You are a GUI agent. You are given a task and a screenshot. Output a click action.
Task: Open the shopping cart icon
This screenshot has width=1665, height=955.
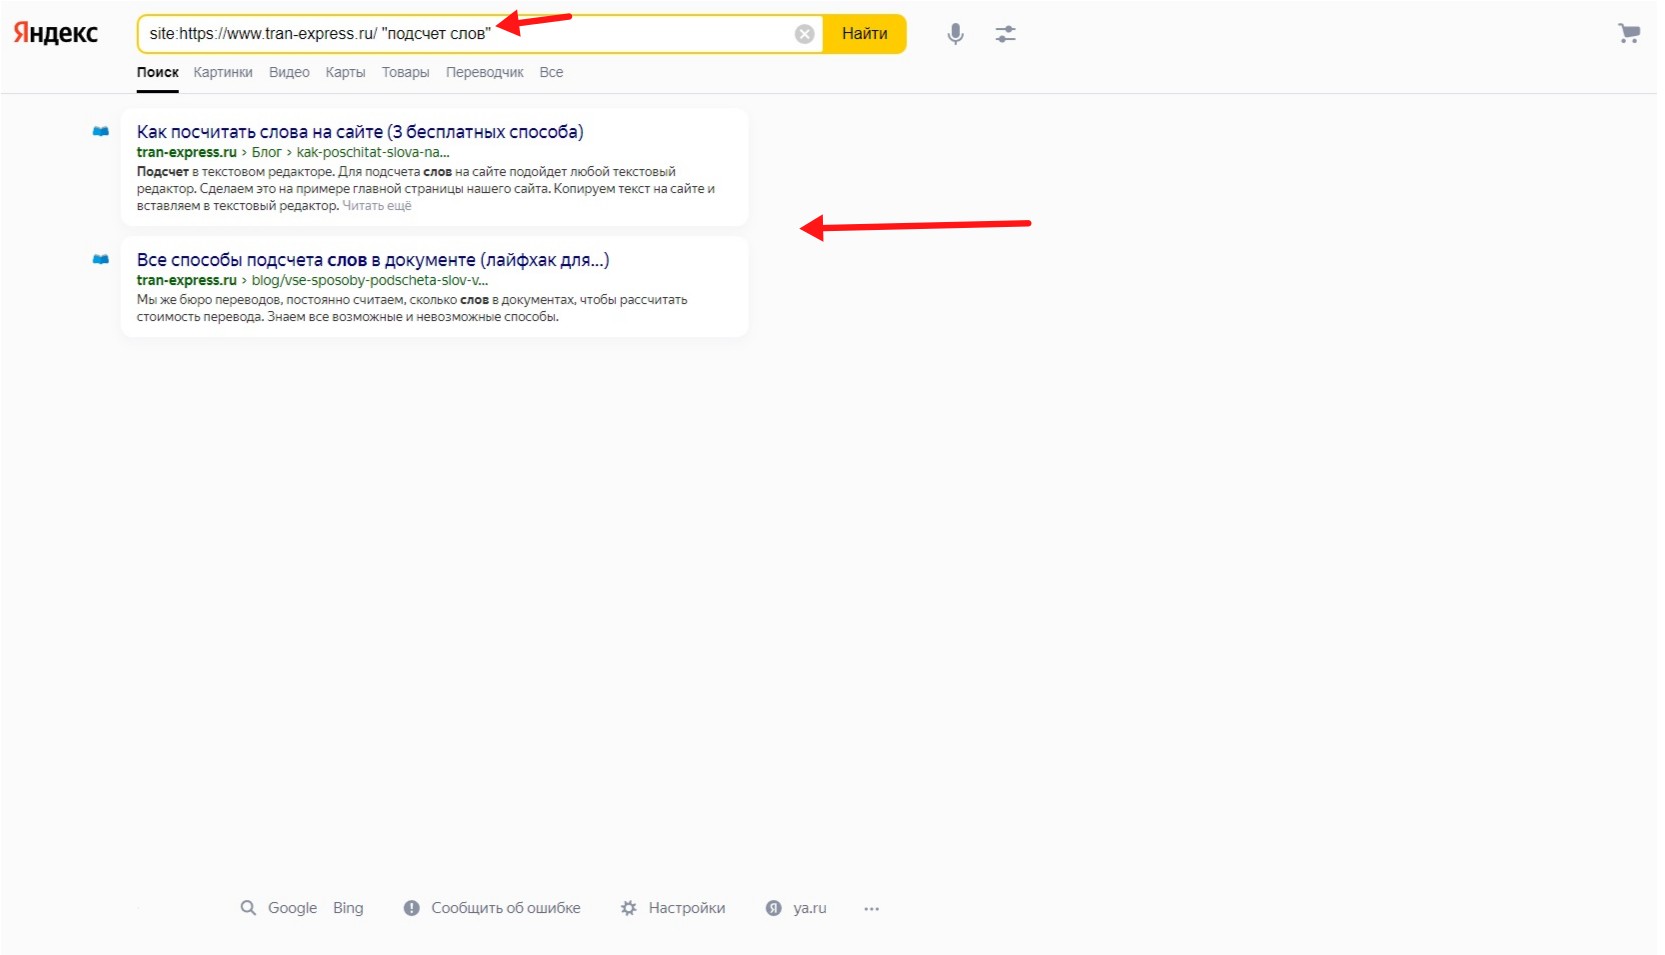coord(1629,34)
